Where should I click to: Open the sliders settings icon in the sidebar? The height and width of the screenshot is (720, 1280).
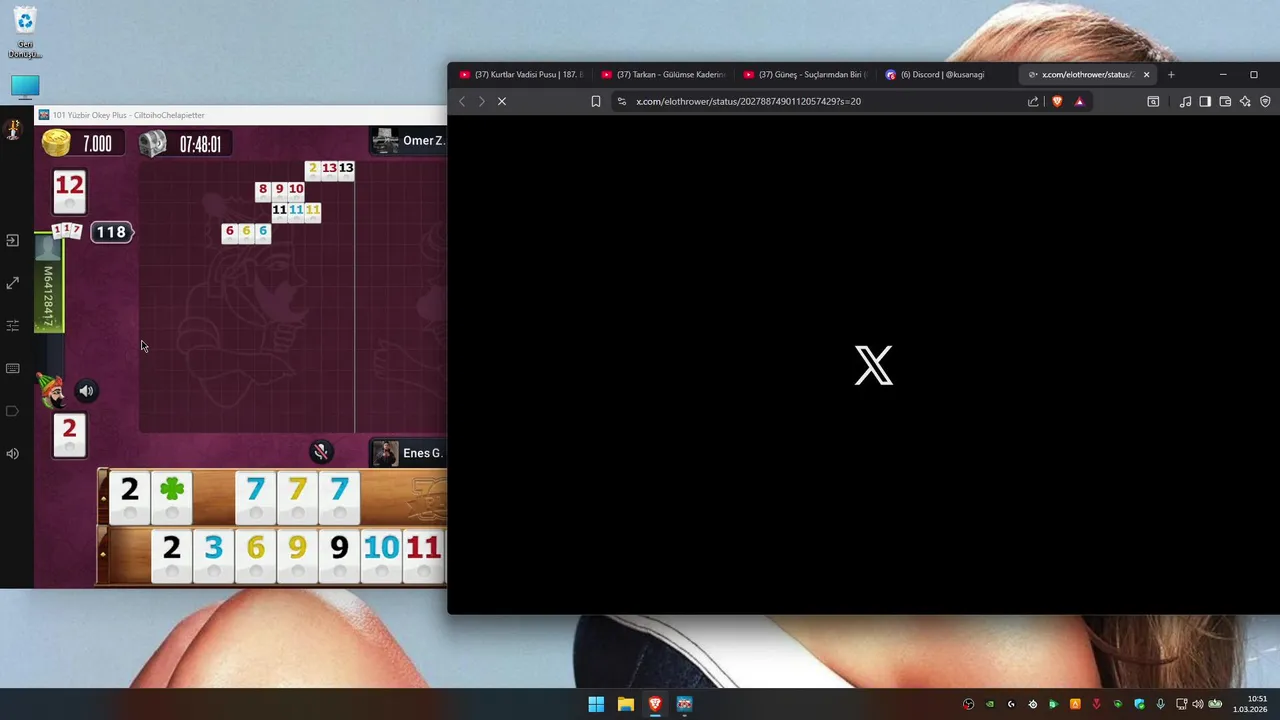coord(12,326)
